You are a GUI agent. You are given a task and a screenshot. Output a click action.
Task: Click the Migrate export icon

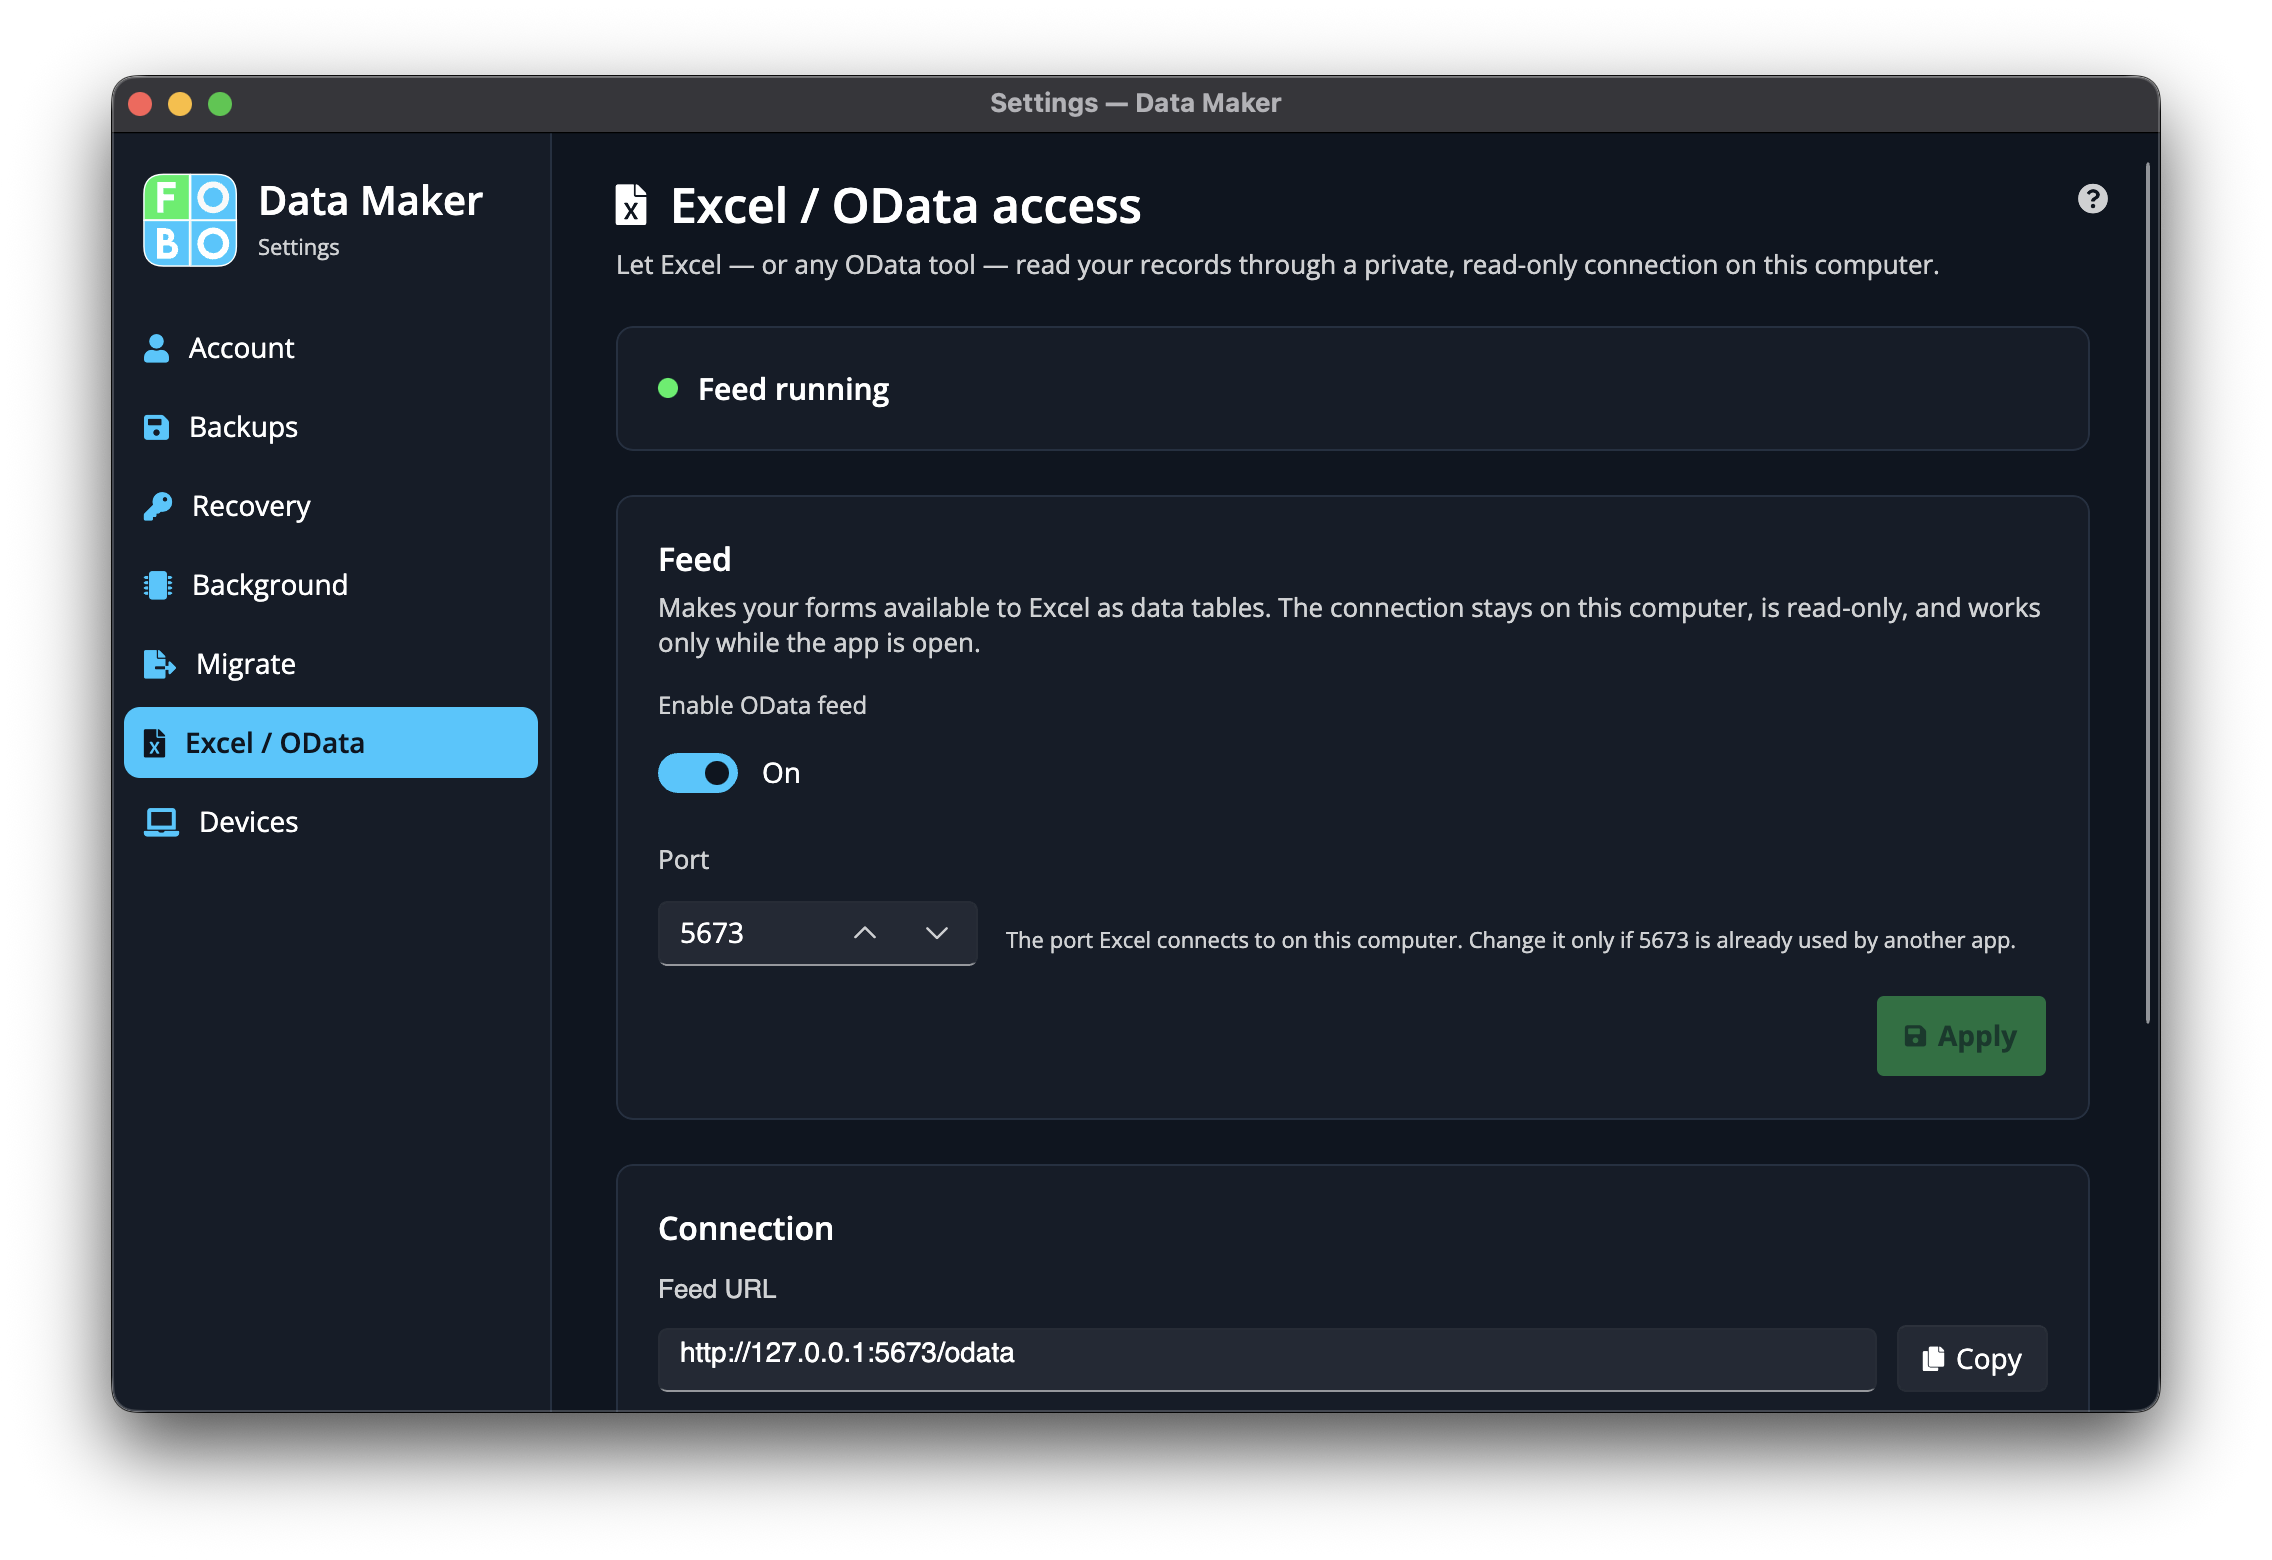(x=160, y=664)
